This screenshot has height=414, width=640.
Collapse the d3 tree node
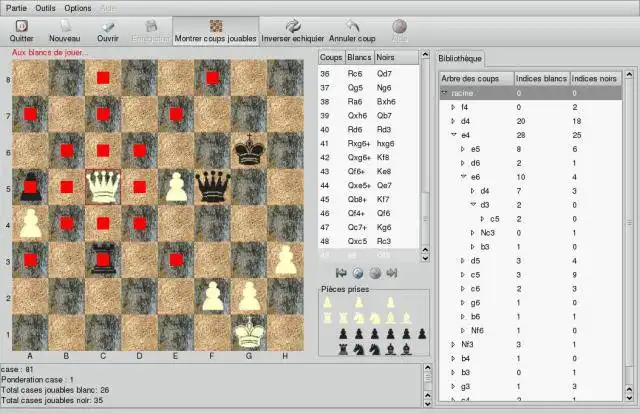click(x=473, y=205)
